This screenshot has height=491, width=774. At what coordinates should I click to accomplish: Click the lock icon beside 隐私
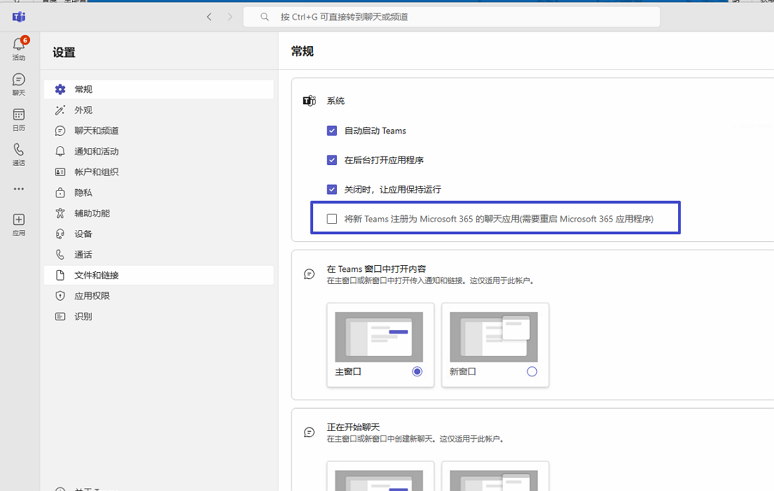tap(60, 192)
